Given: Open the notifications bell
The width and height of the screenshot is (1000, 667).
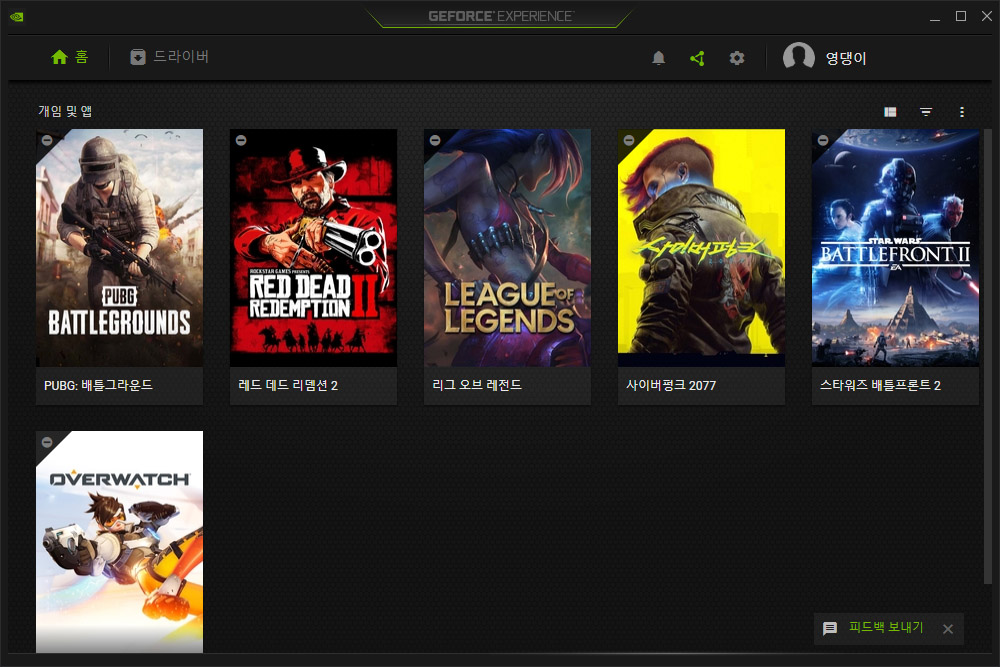Looking at the screenshot, I should (659, 58).
